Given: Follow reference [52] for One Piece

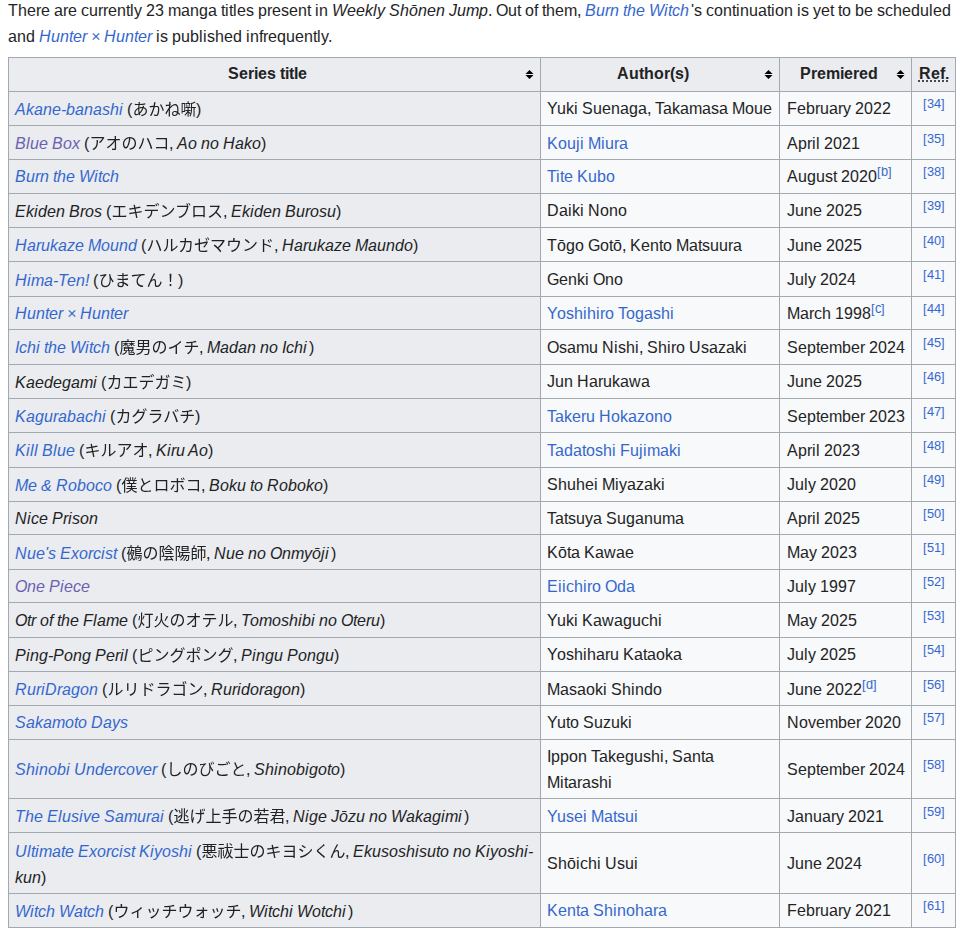Looking at the screenshot, I should coord(933,582).
